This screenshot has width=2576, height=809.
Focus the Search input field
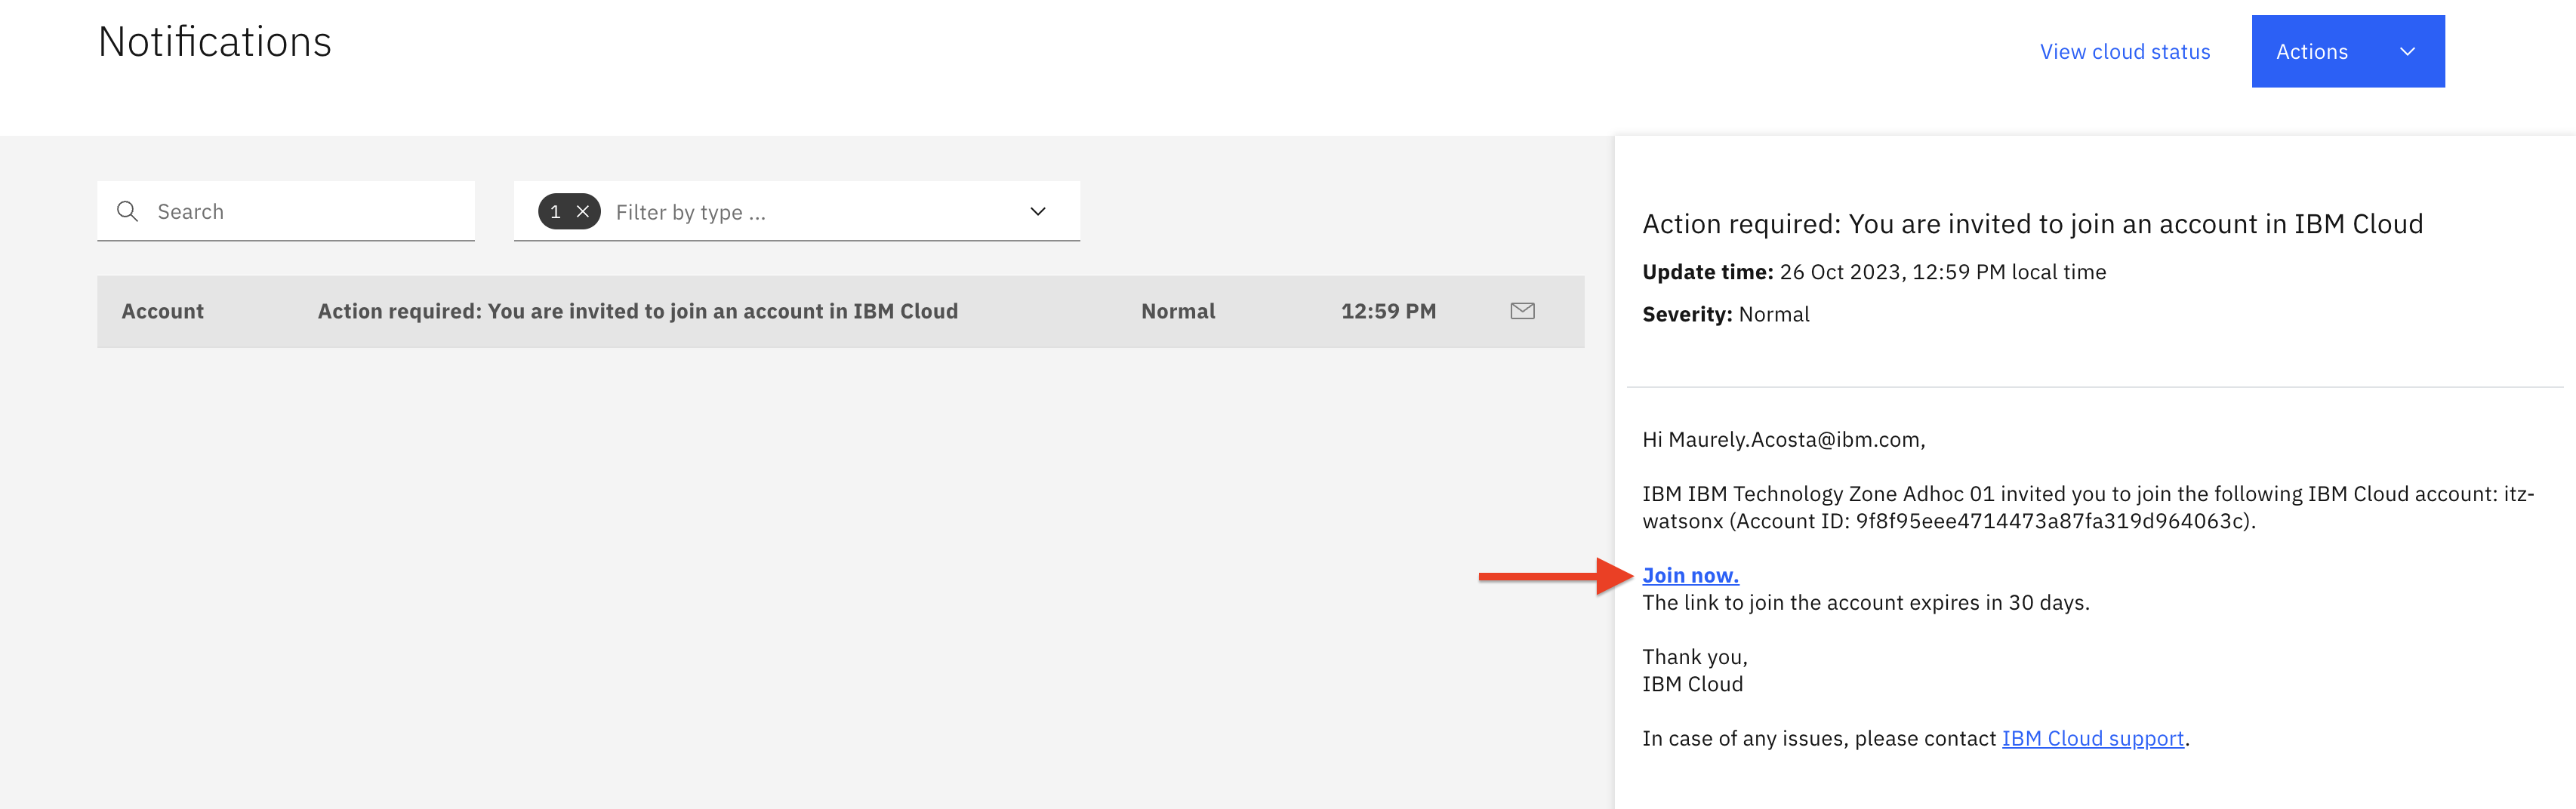286,211
